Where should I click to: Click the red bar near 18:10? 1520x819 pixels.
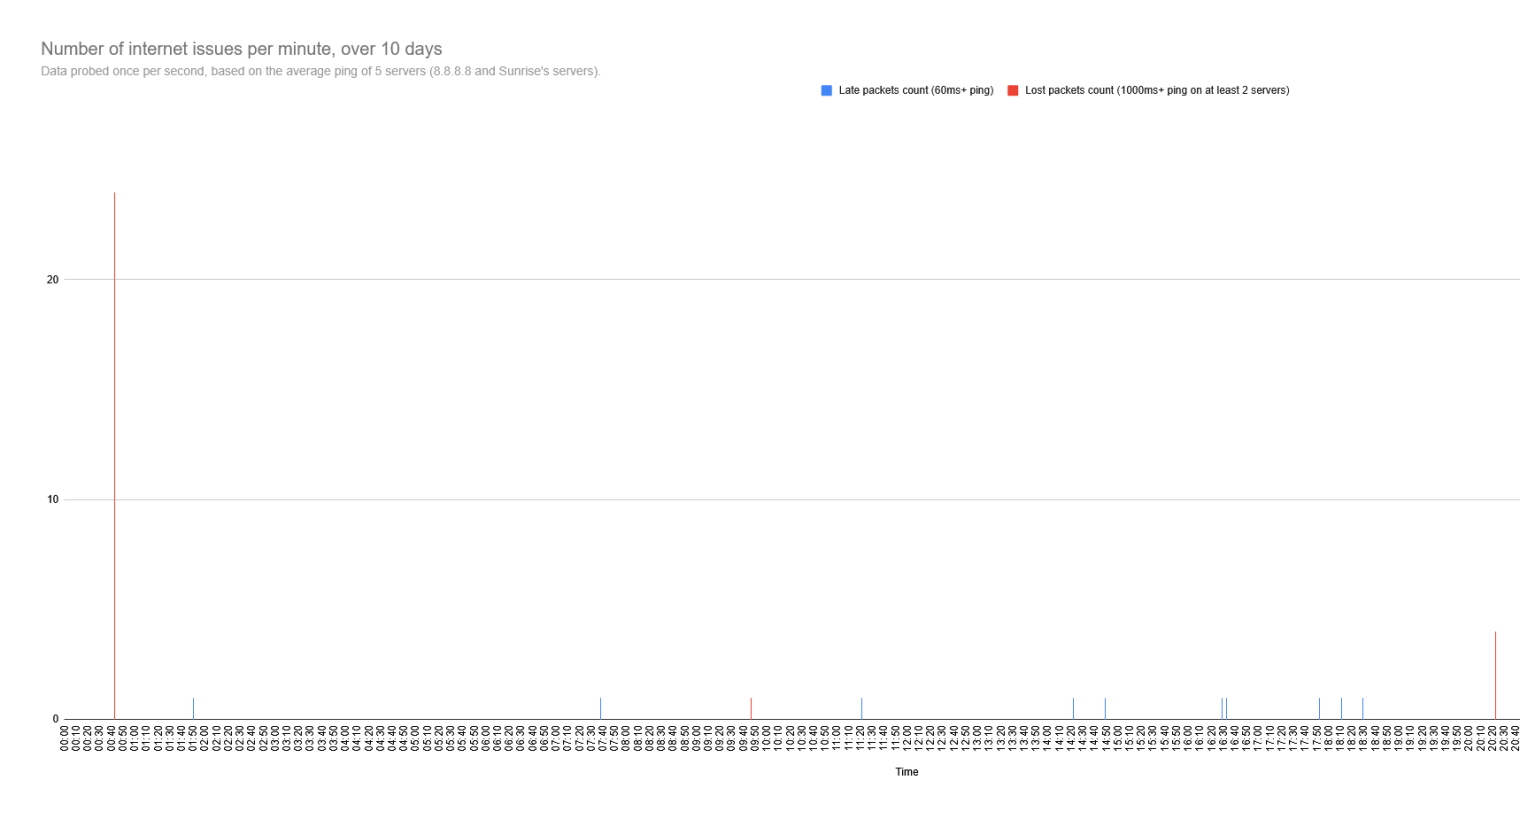[1341, 709]
